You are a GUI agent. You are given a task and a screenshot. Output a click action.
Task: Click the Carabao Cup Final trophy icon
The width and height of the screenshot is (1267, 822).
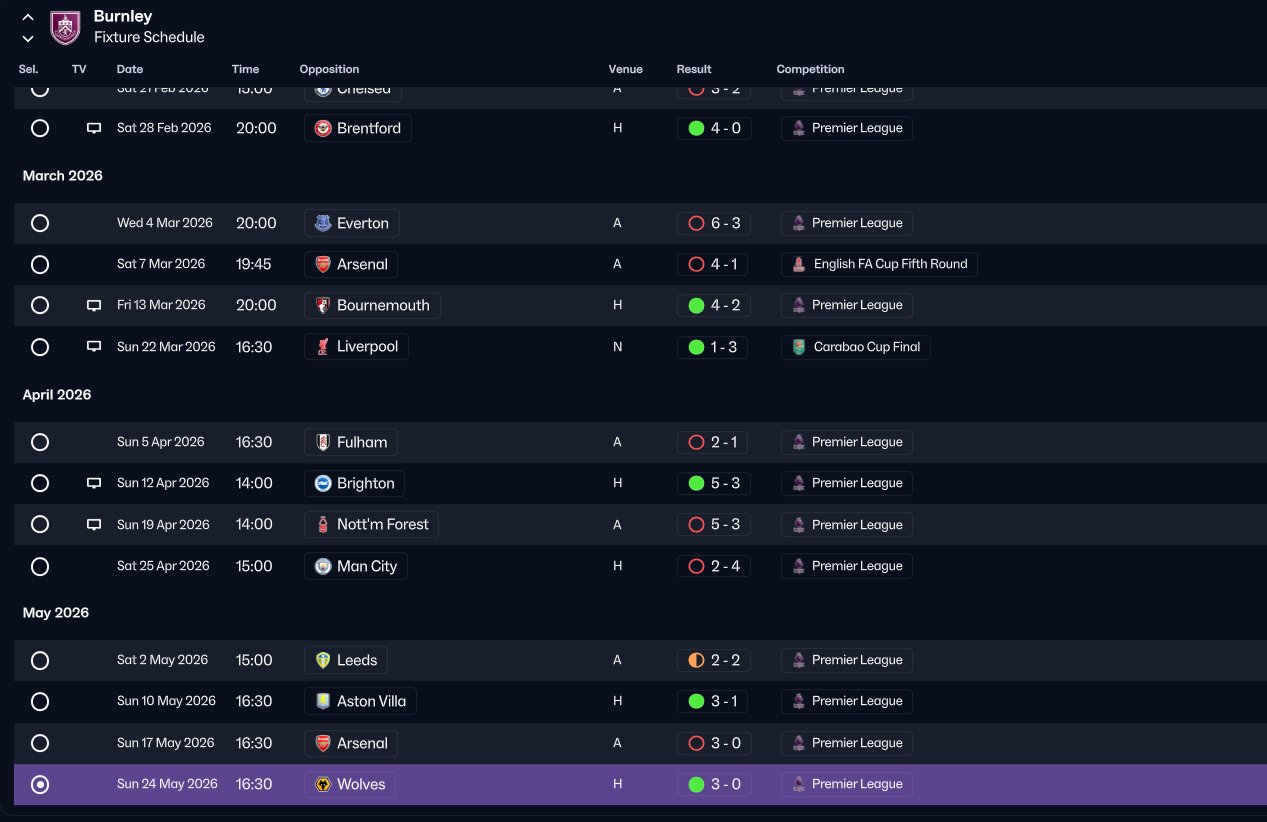pyautogui.click(x=798, y=347)
